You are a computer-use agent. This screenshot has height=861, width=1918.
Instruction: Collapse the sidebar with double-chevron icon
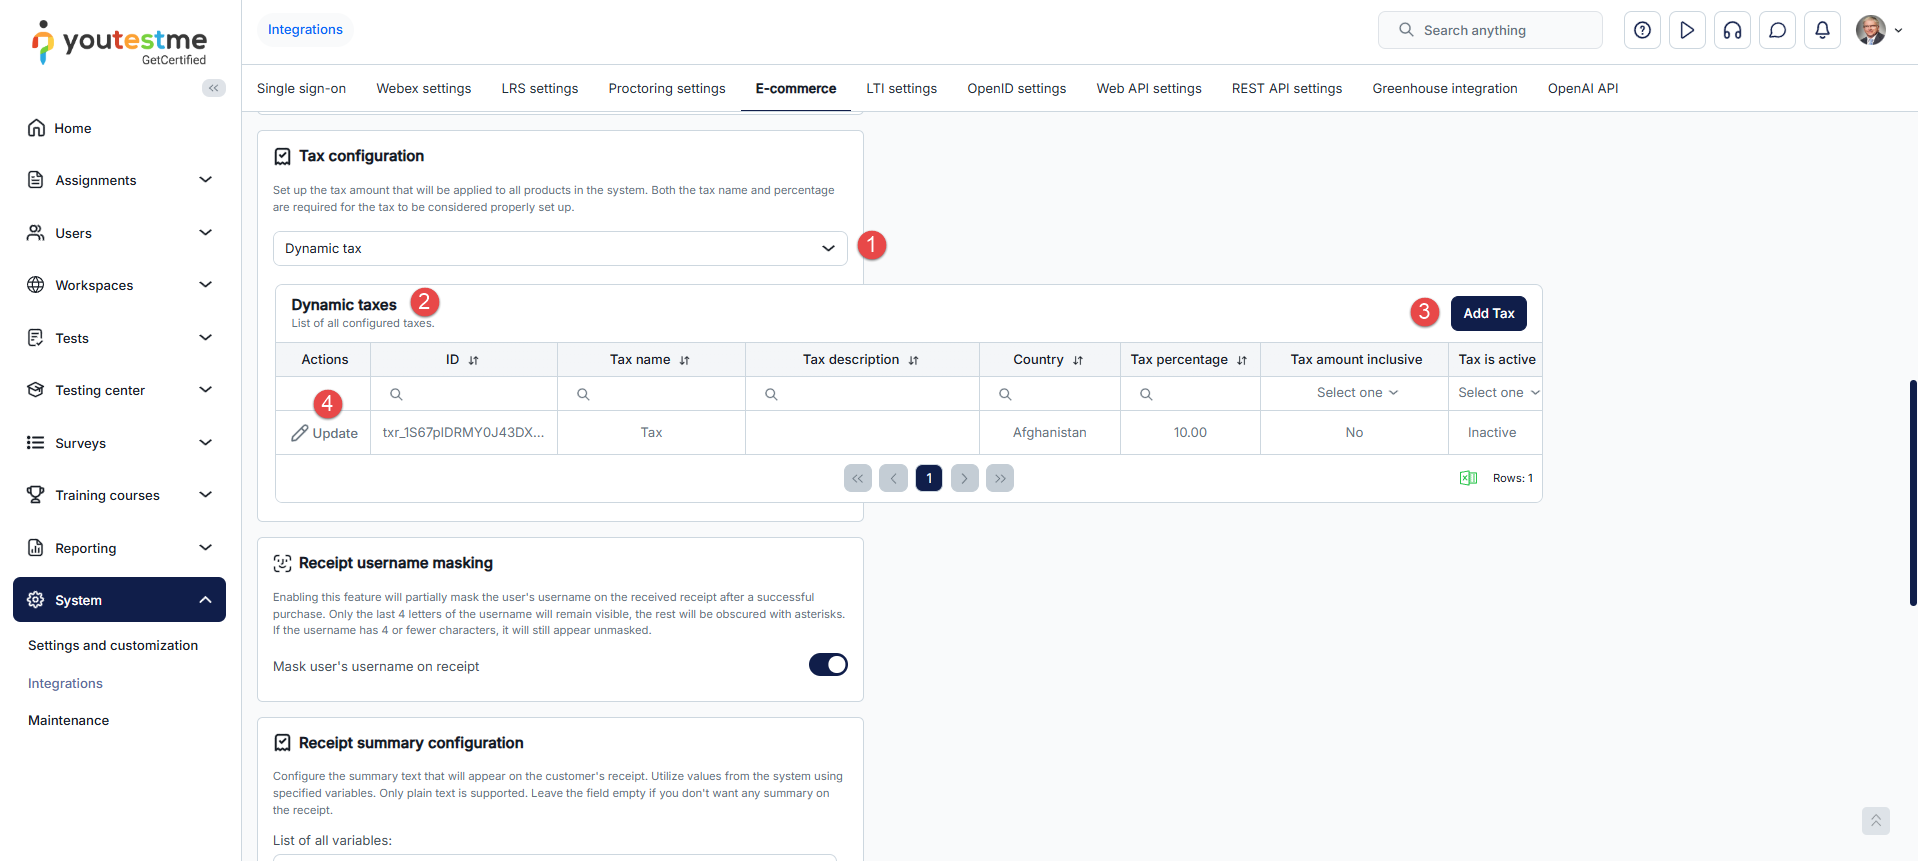pos(213,88)
